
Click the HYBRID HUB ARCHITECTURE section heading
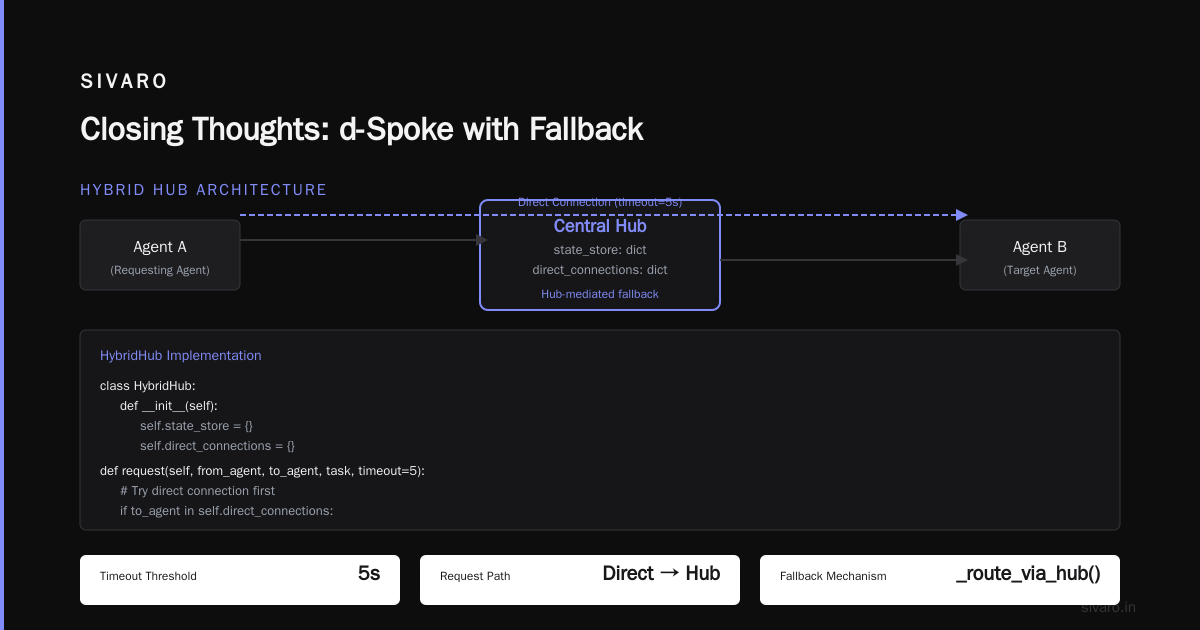click(x=204, y=189)
